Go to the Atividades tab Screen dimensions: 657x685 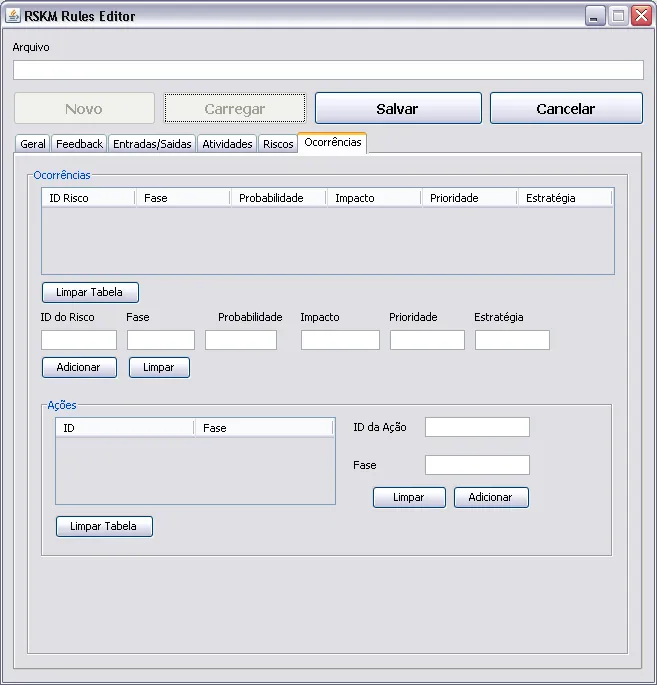[227, 144]
